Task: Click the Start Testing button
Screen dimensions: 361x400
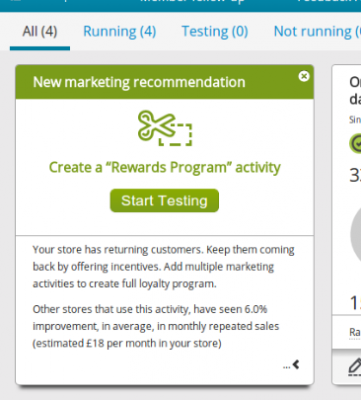Action: [164, 201]
